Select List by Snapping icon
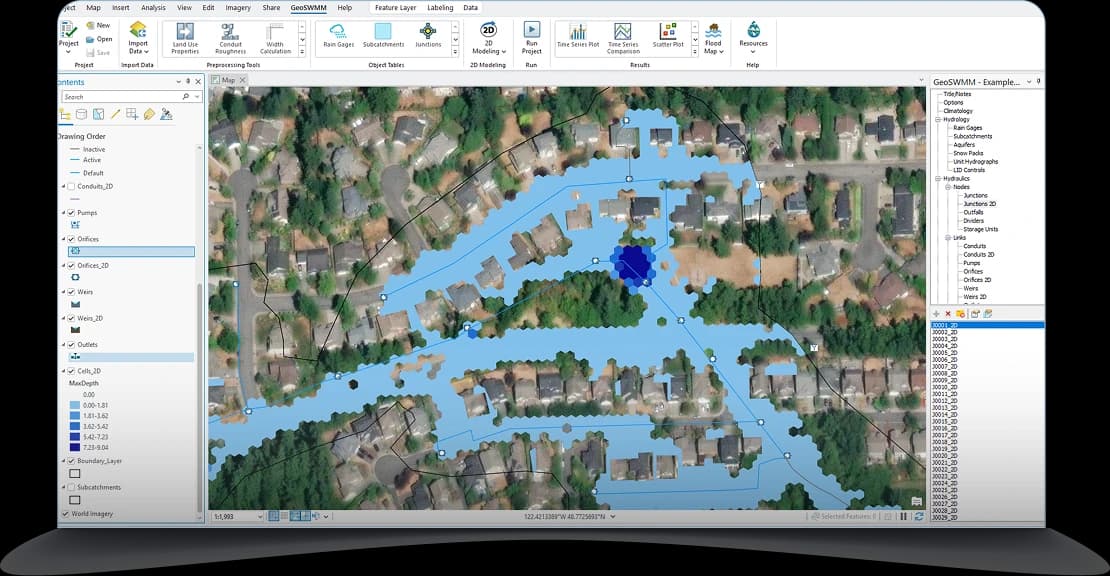 click(132, 115)
